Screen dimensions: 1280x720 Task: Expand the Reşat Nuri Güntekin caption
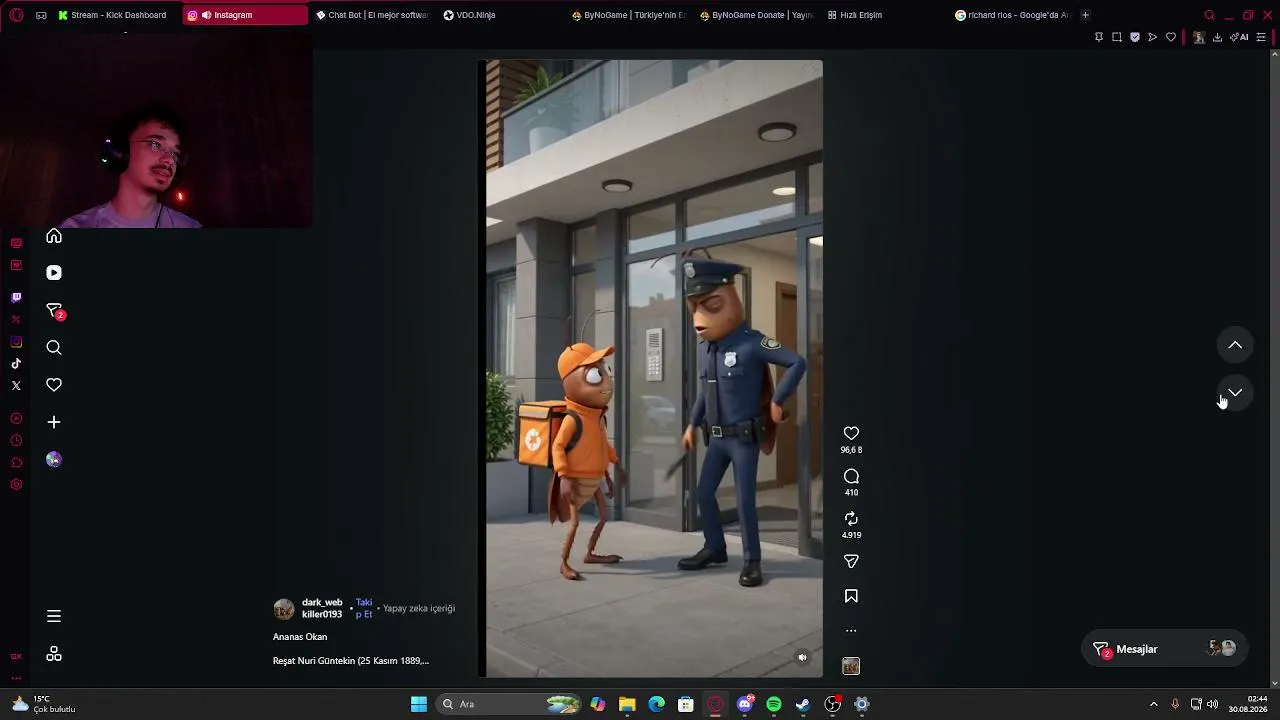[x=351, y=661]
